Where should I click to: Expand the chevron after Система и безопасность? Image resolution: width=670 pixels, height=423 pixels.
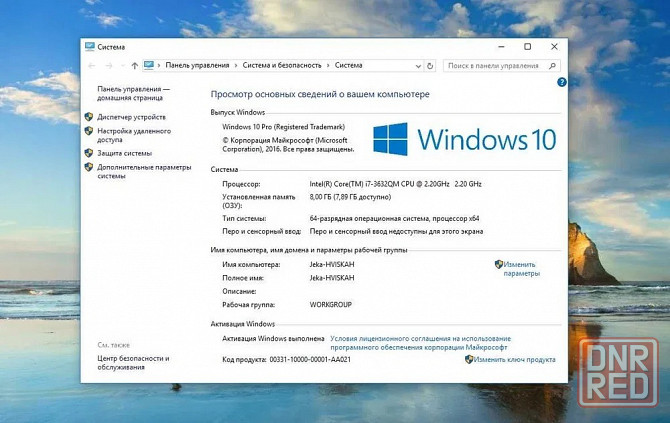coord(328,65)
